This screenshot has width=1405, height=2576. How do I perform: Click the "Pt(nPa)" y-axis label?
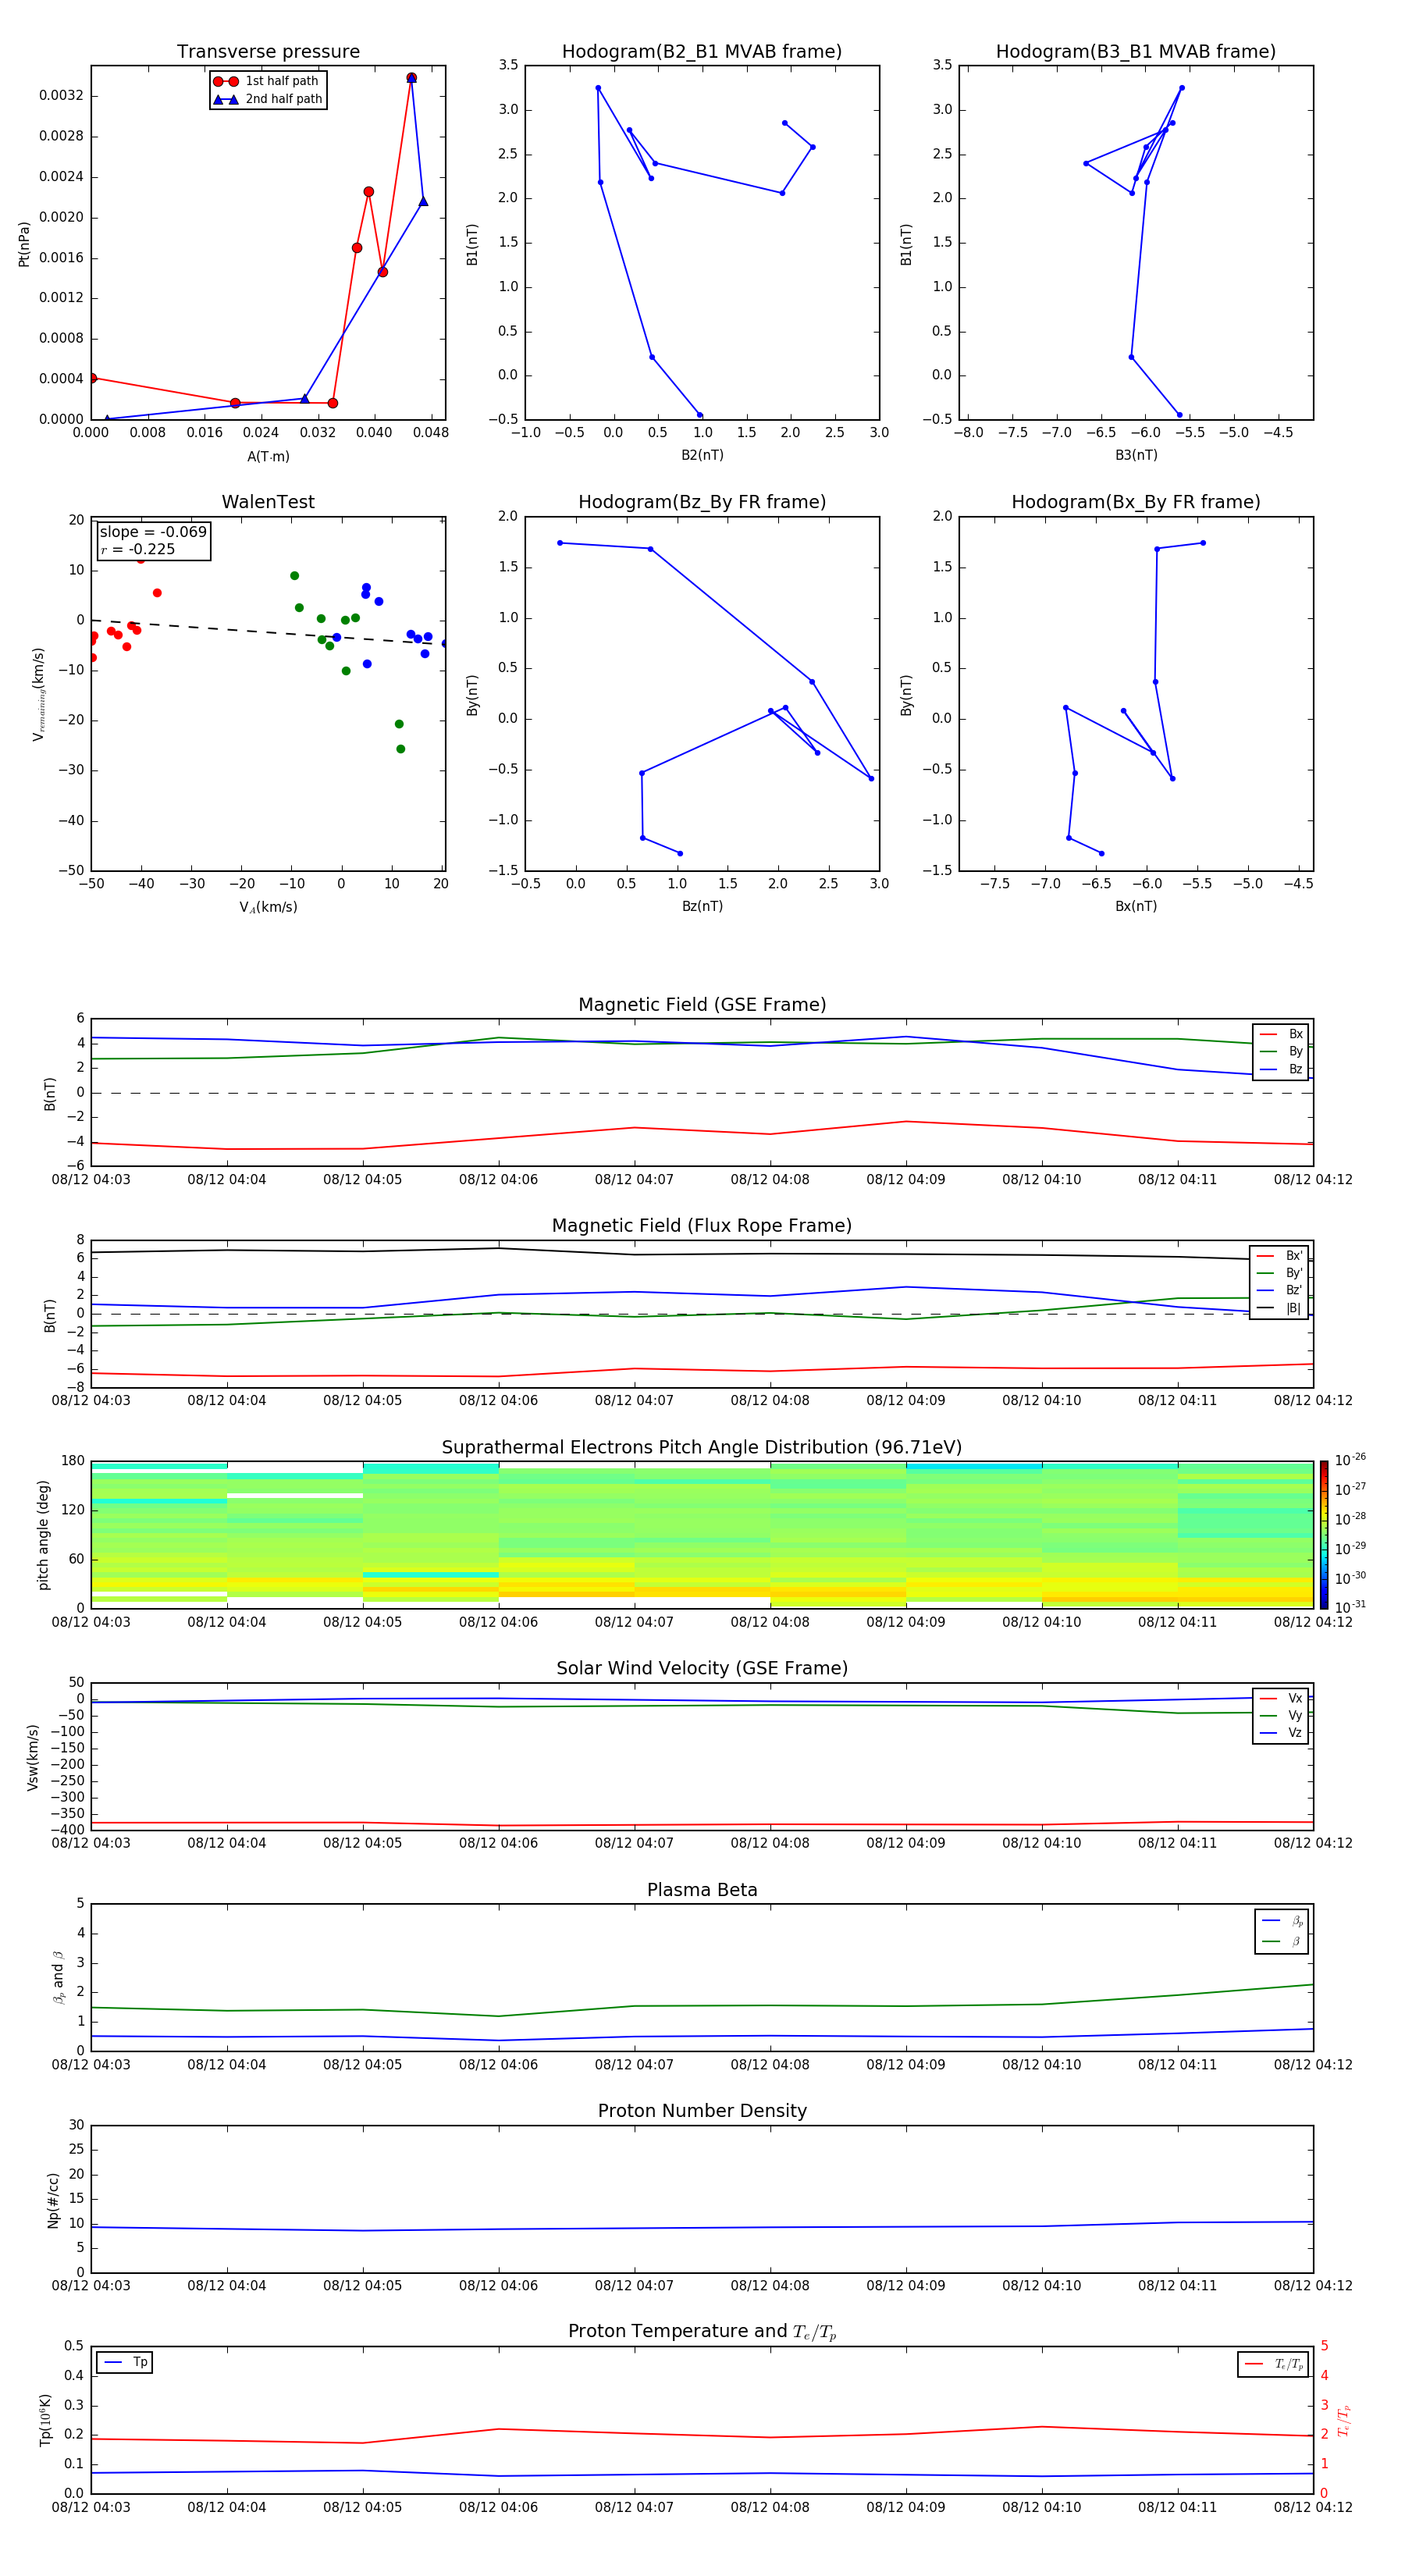24,244
